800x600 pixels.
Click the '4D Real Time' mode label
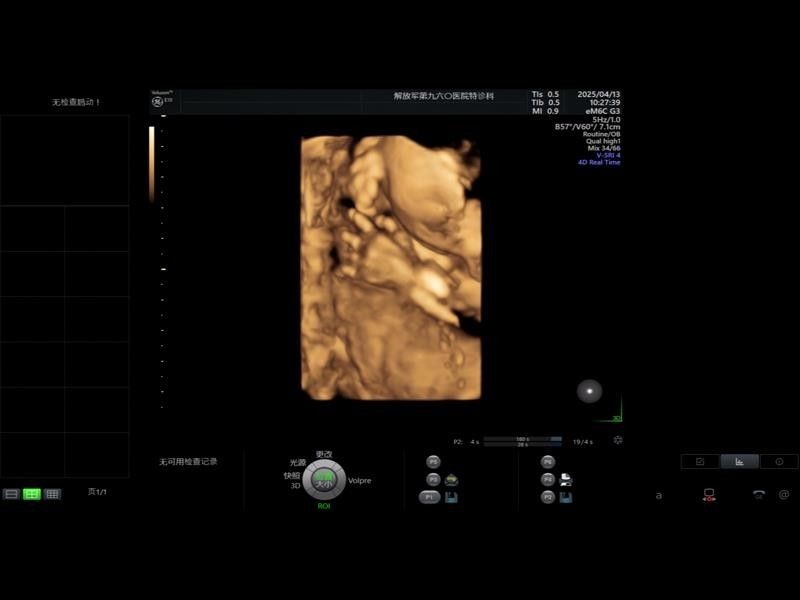599,162
